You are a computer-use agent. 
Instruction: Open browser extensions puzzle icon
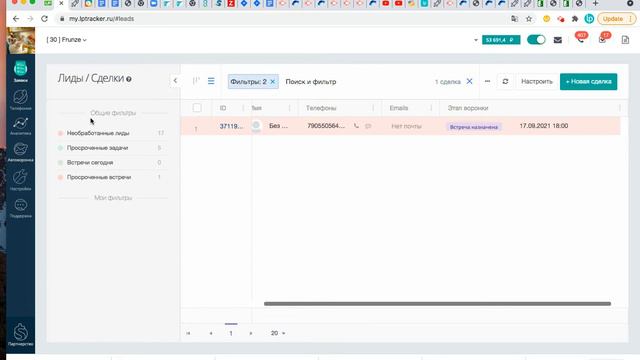(575, 19)
